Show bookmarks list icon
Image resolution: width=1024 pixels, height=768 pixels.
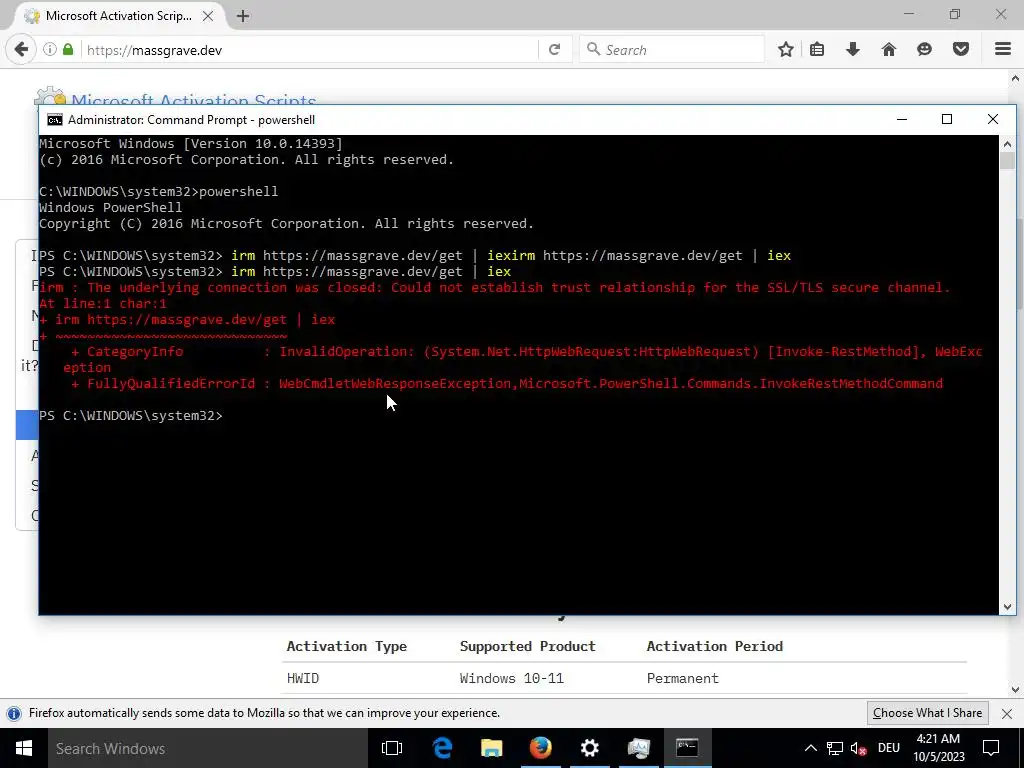[x=817, y=50]
